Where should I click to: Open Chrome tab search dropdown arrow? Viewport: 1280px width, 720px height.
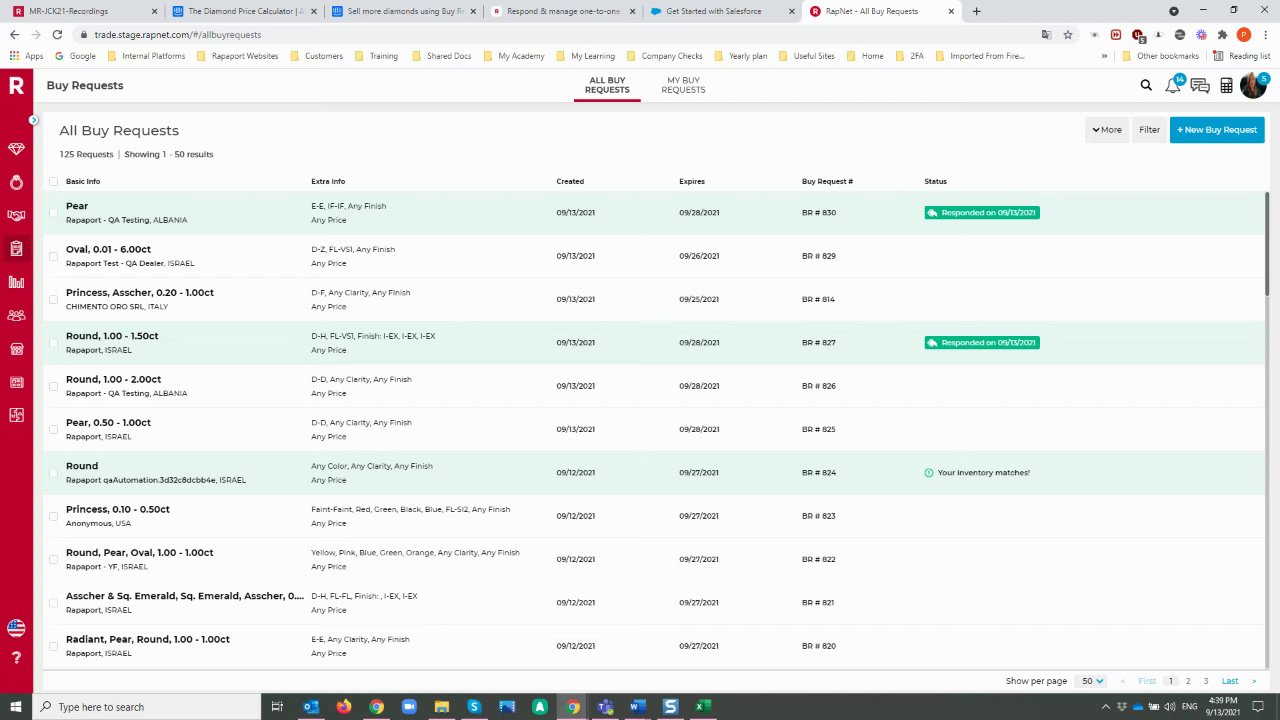pyautogui.click(x=1173, y=11)
